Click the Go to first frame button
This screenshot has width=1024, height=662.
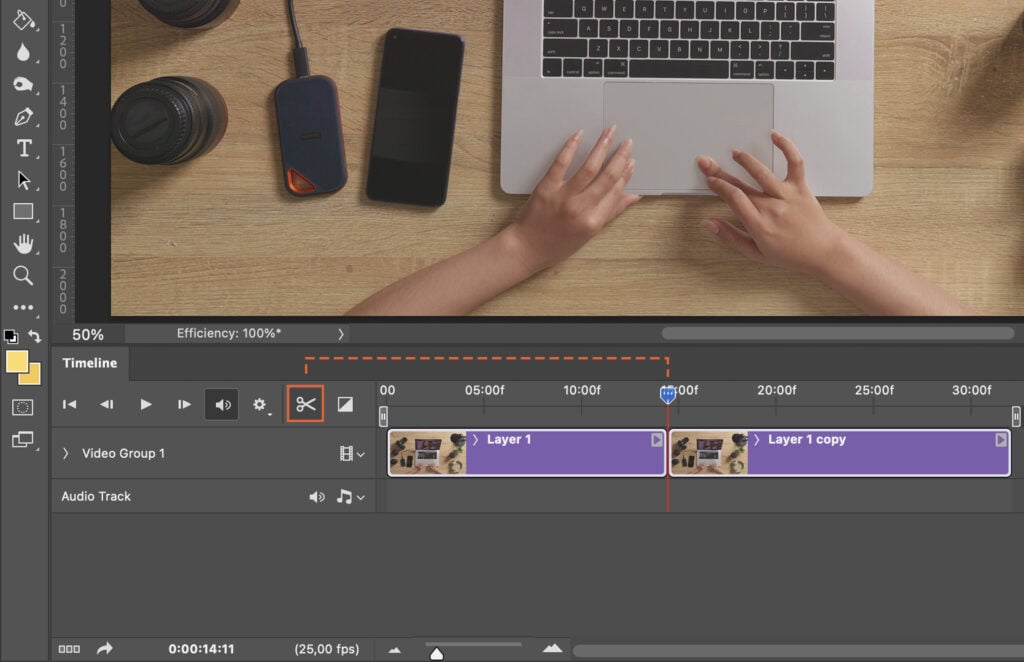point(68,404)
